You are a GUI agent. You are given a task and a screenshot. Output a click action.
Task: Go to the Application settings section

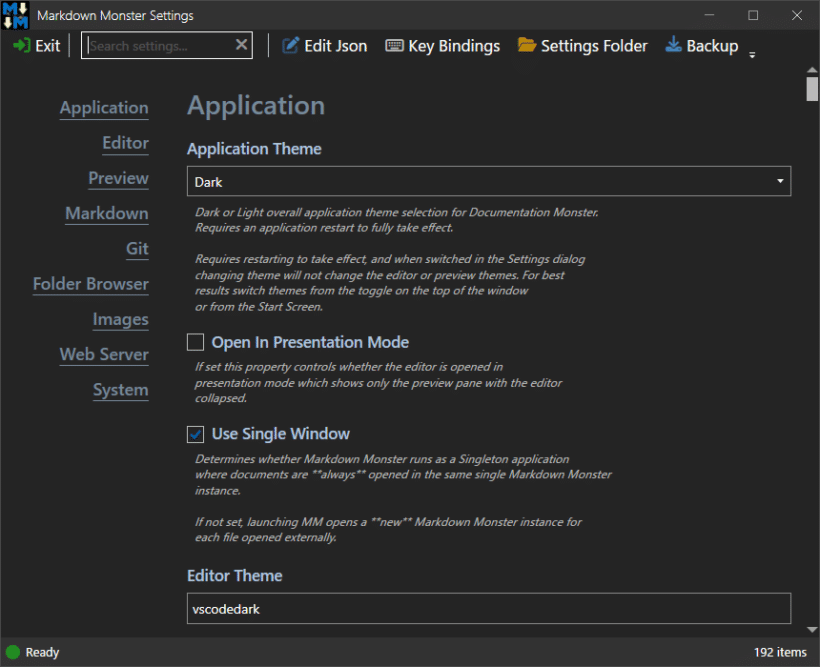click(104, 108)
